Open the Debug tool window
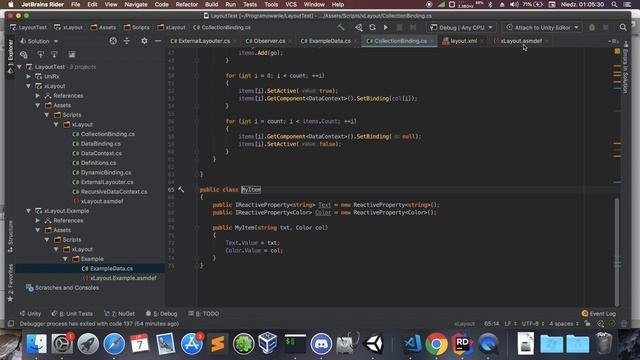This screenshot has height=360, width=640. pyautogui.click(x=161, y=313)
